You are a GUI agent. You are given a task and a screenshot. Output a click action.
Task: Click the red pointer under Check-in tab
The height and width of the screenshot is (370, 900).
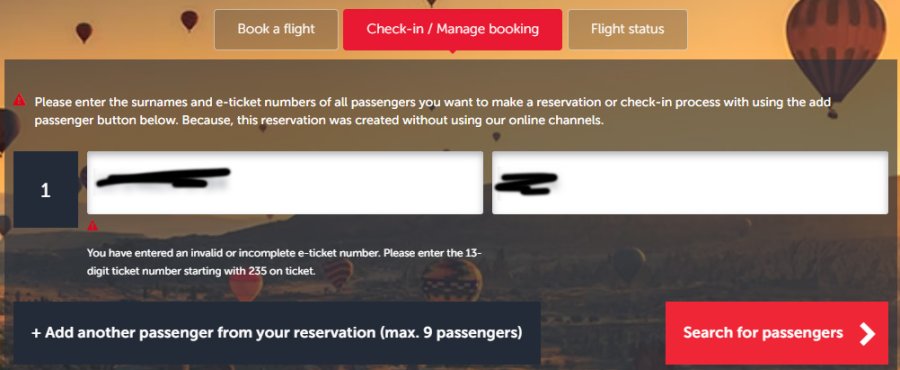[x=452, y=52]
